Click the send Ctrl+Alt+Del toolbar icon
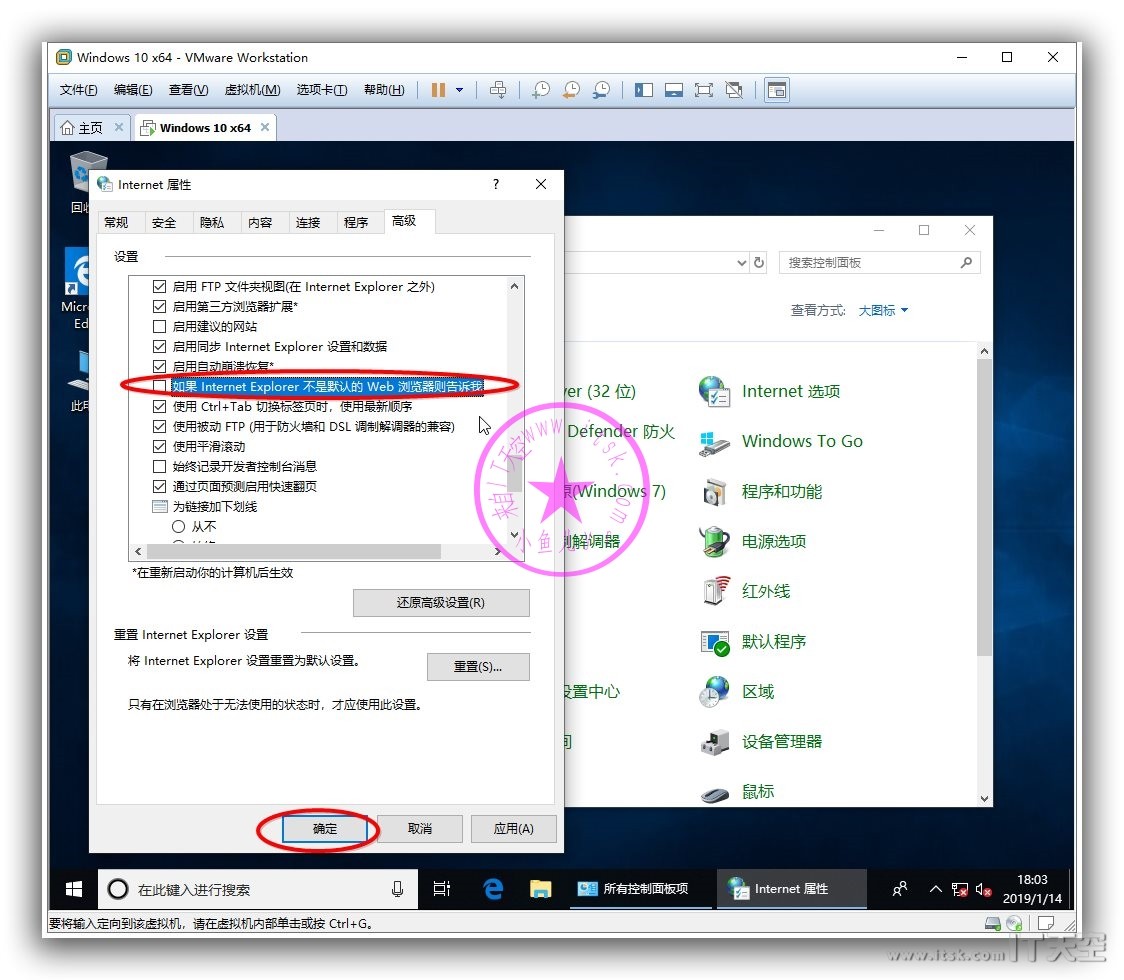This screenshot has width=1124, height=980. click(497, 90)
